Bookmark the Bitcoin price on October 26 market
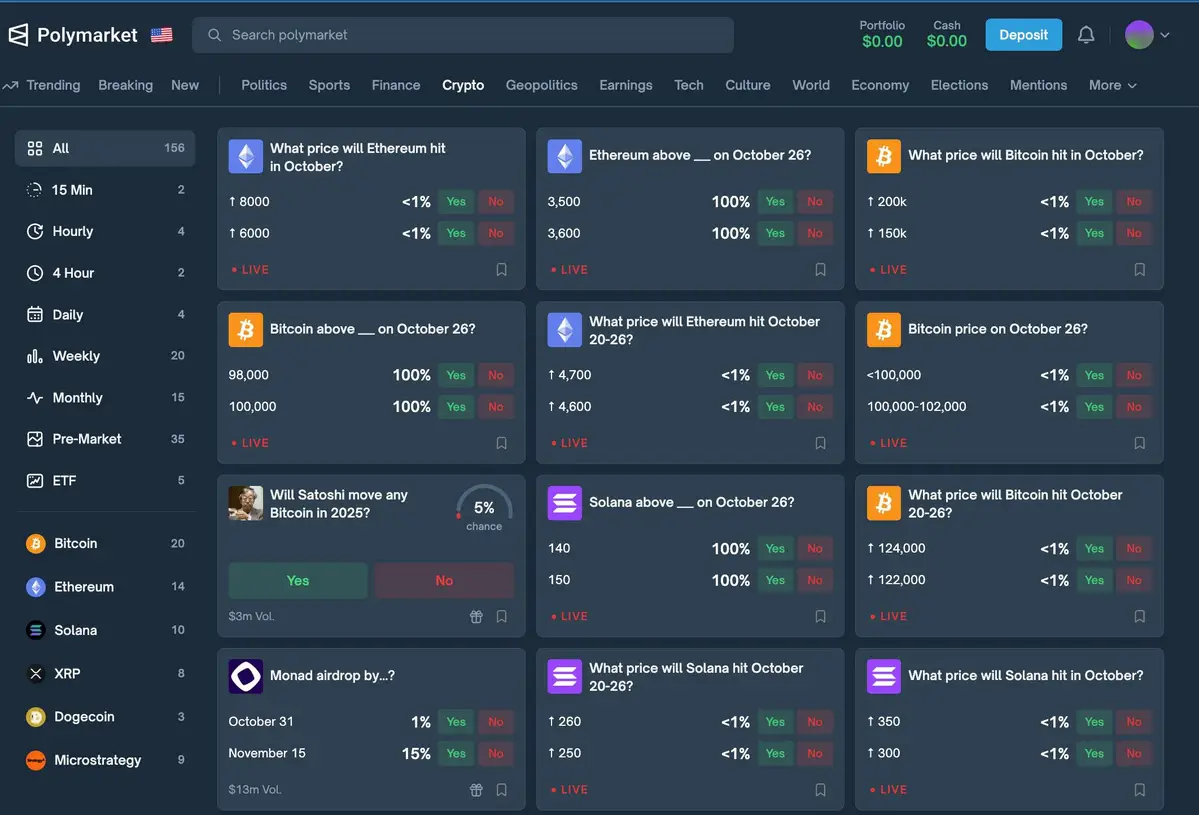 (x=1139, y=443)
